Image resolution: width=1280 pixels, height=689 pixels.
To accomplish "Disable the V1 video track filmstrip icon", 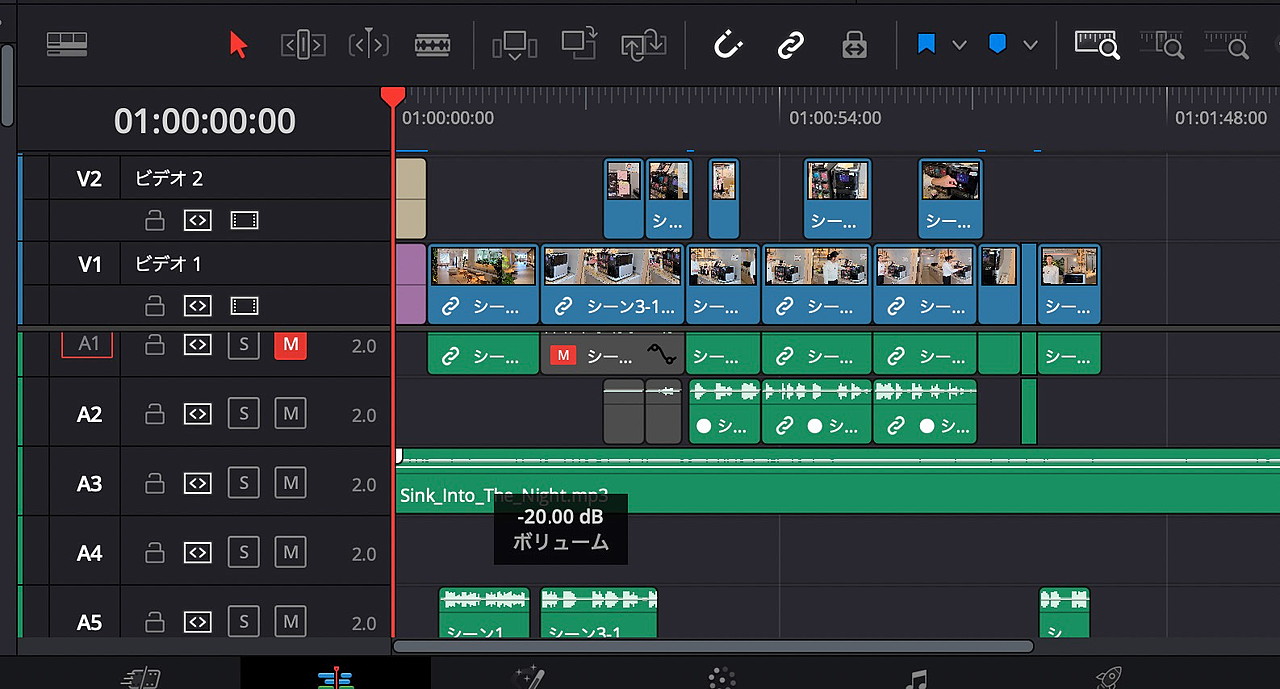I will 244,305.
